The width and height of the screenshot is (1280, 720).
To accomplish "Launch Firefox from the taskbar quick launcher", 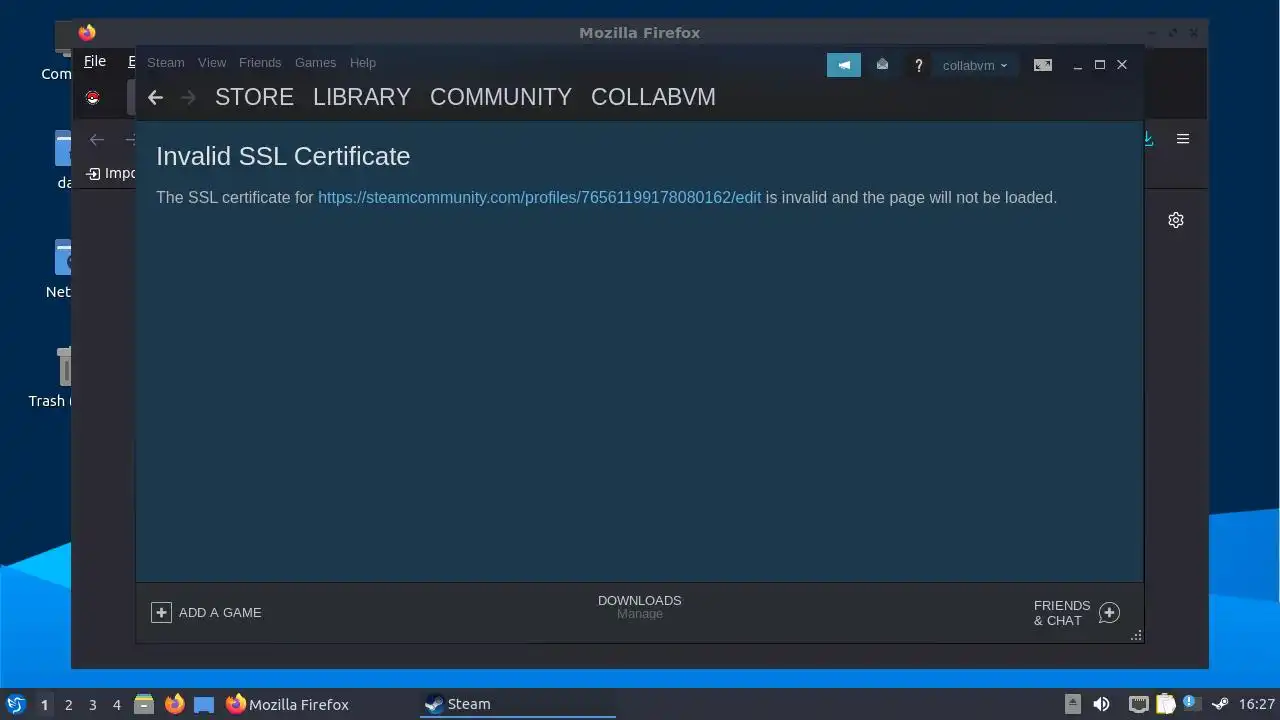I will click(174, 704).
